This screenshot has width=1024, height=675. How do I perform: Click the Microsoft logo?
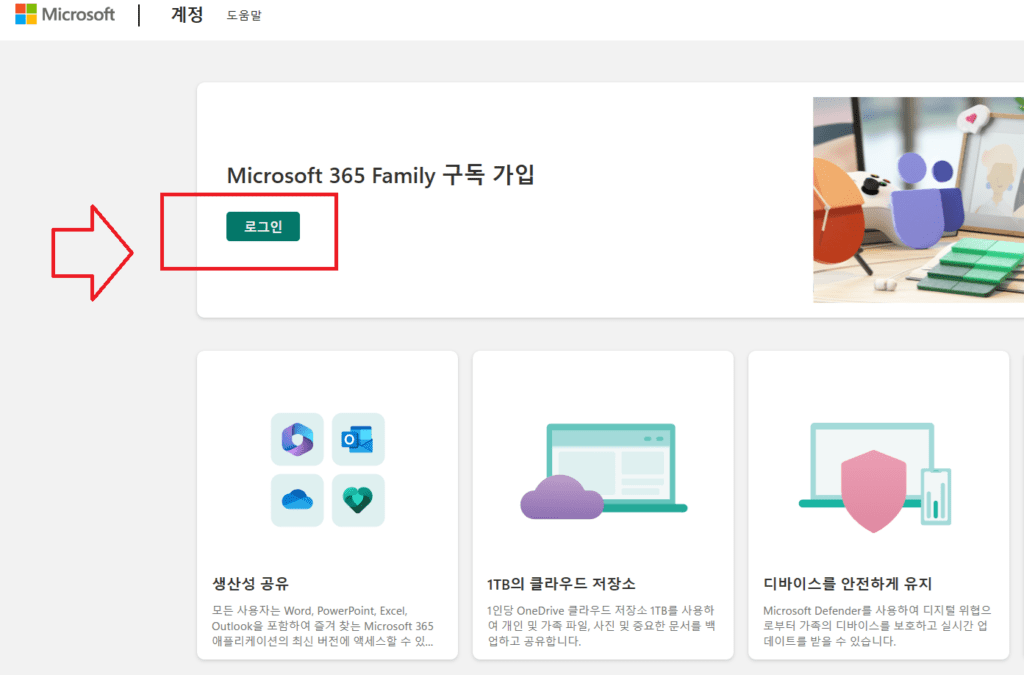coord(65,14)
